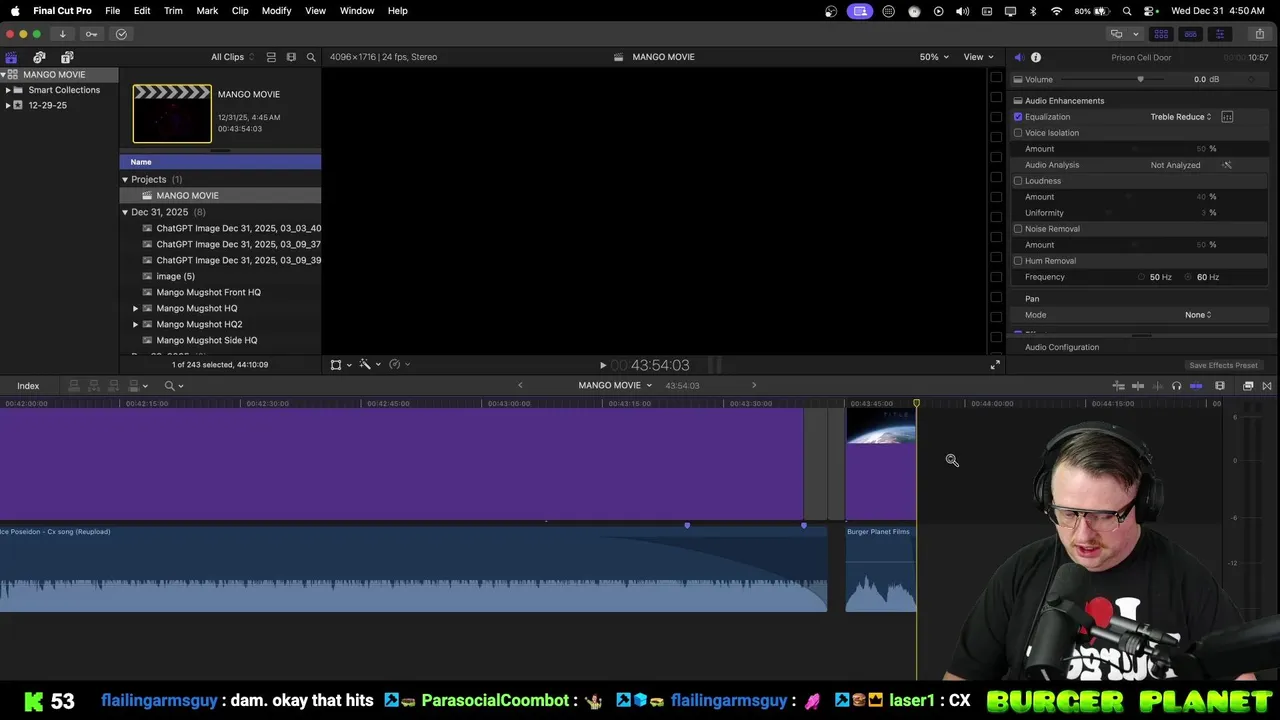Collapse Projects section
This screenshot has height=720, width=1280.
[x=125, y=180]
